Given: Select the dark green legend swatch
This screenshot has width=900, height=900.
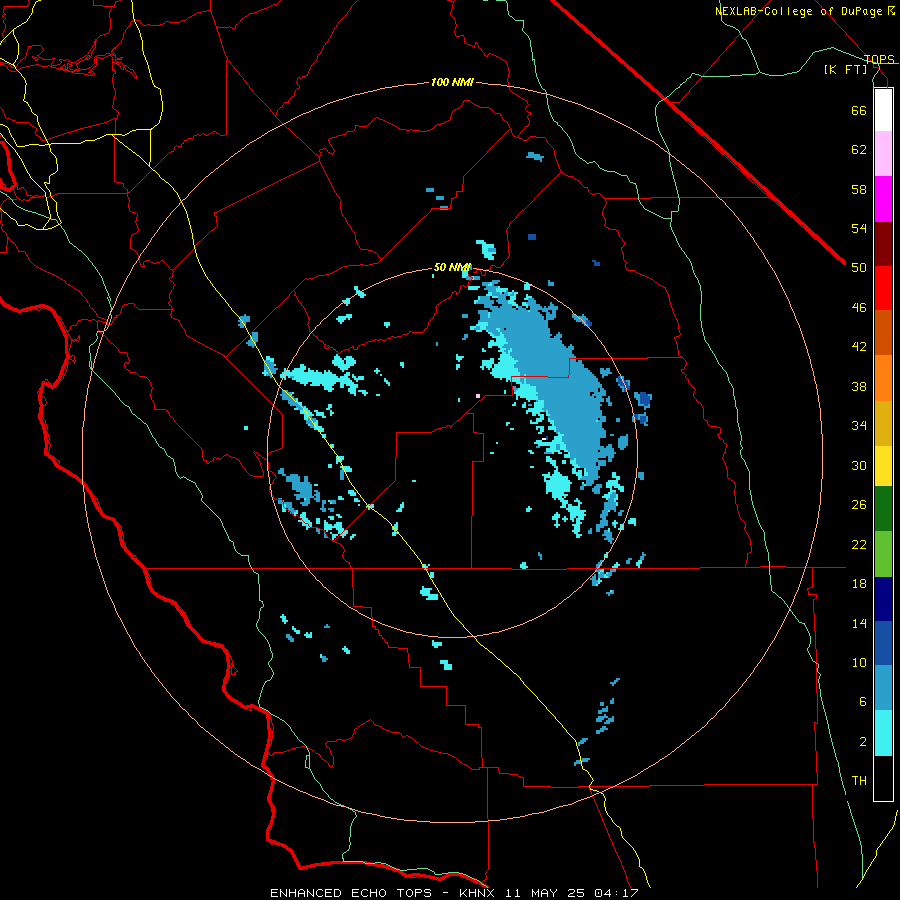Looking at the screenshot, I should 883,509.
